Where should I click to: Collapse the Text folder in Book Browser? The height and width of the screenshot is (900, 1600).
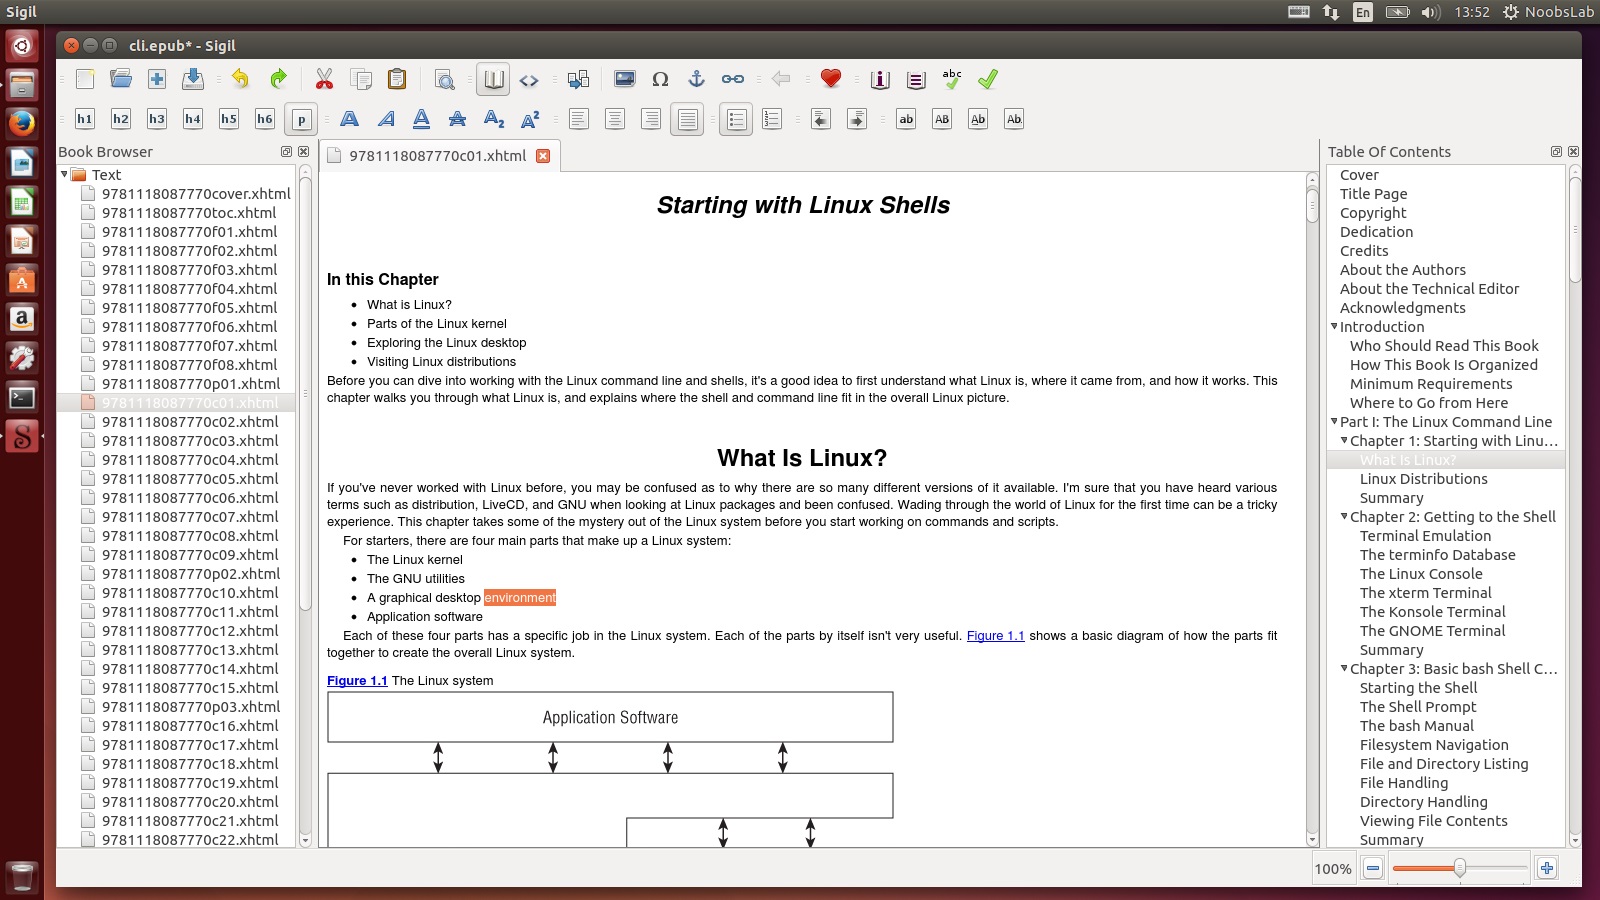point(64,174)
